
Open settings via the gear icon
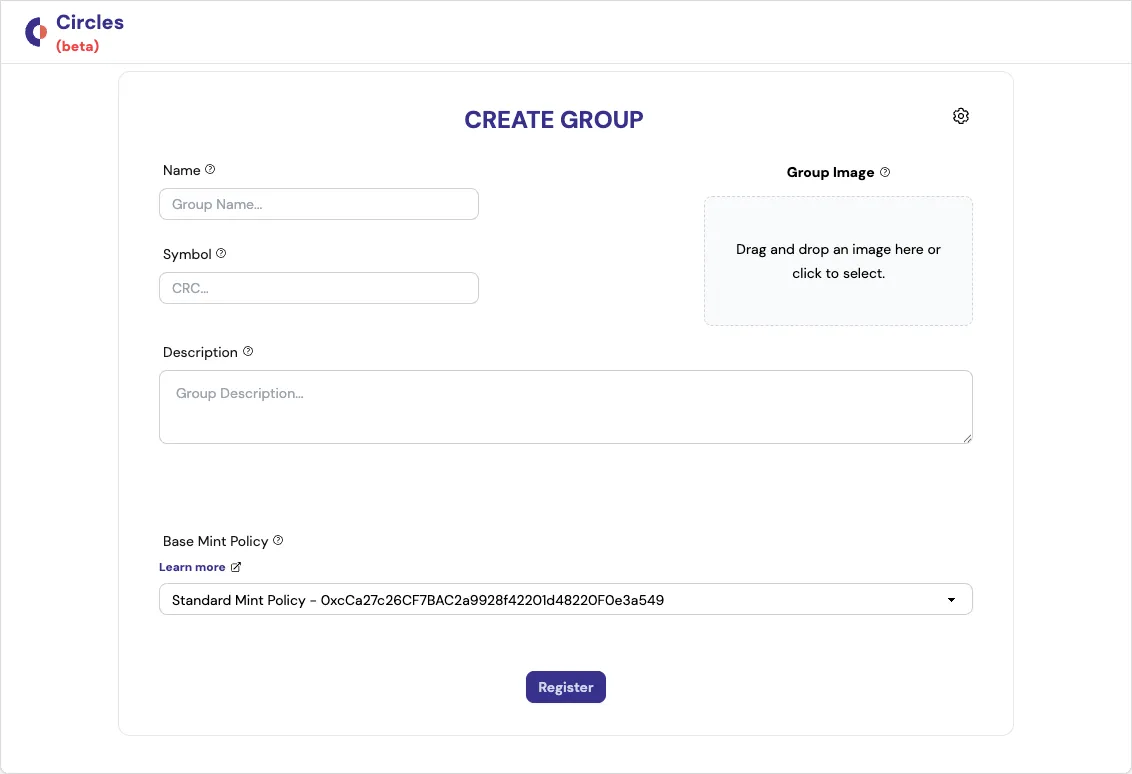click(961, 116)
